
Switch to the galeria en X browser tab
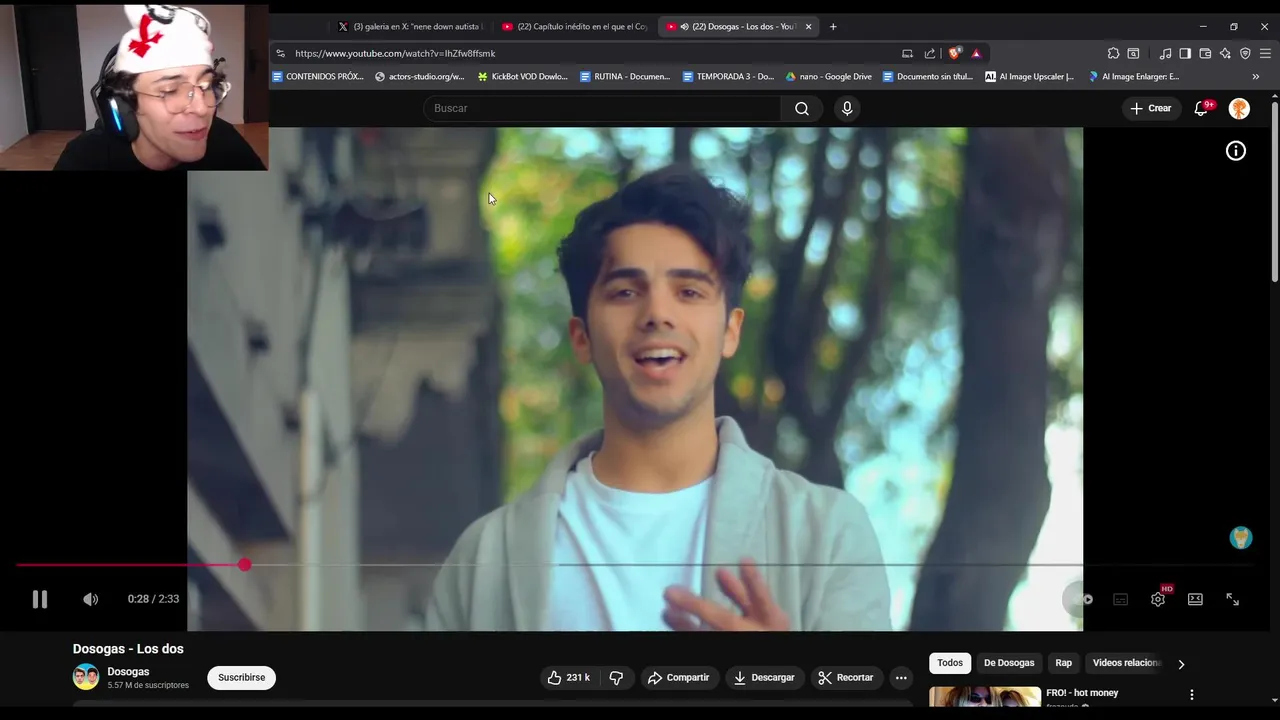(x=410, y=27)
